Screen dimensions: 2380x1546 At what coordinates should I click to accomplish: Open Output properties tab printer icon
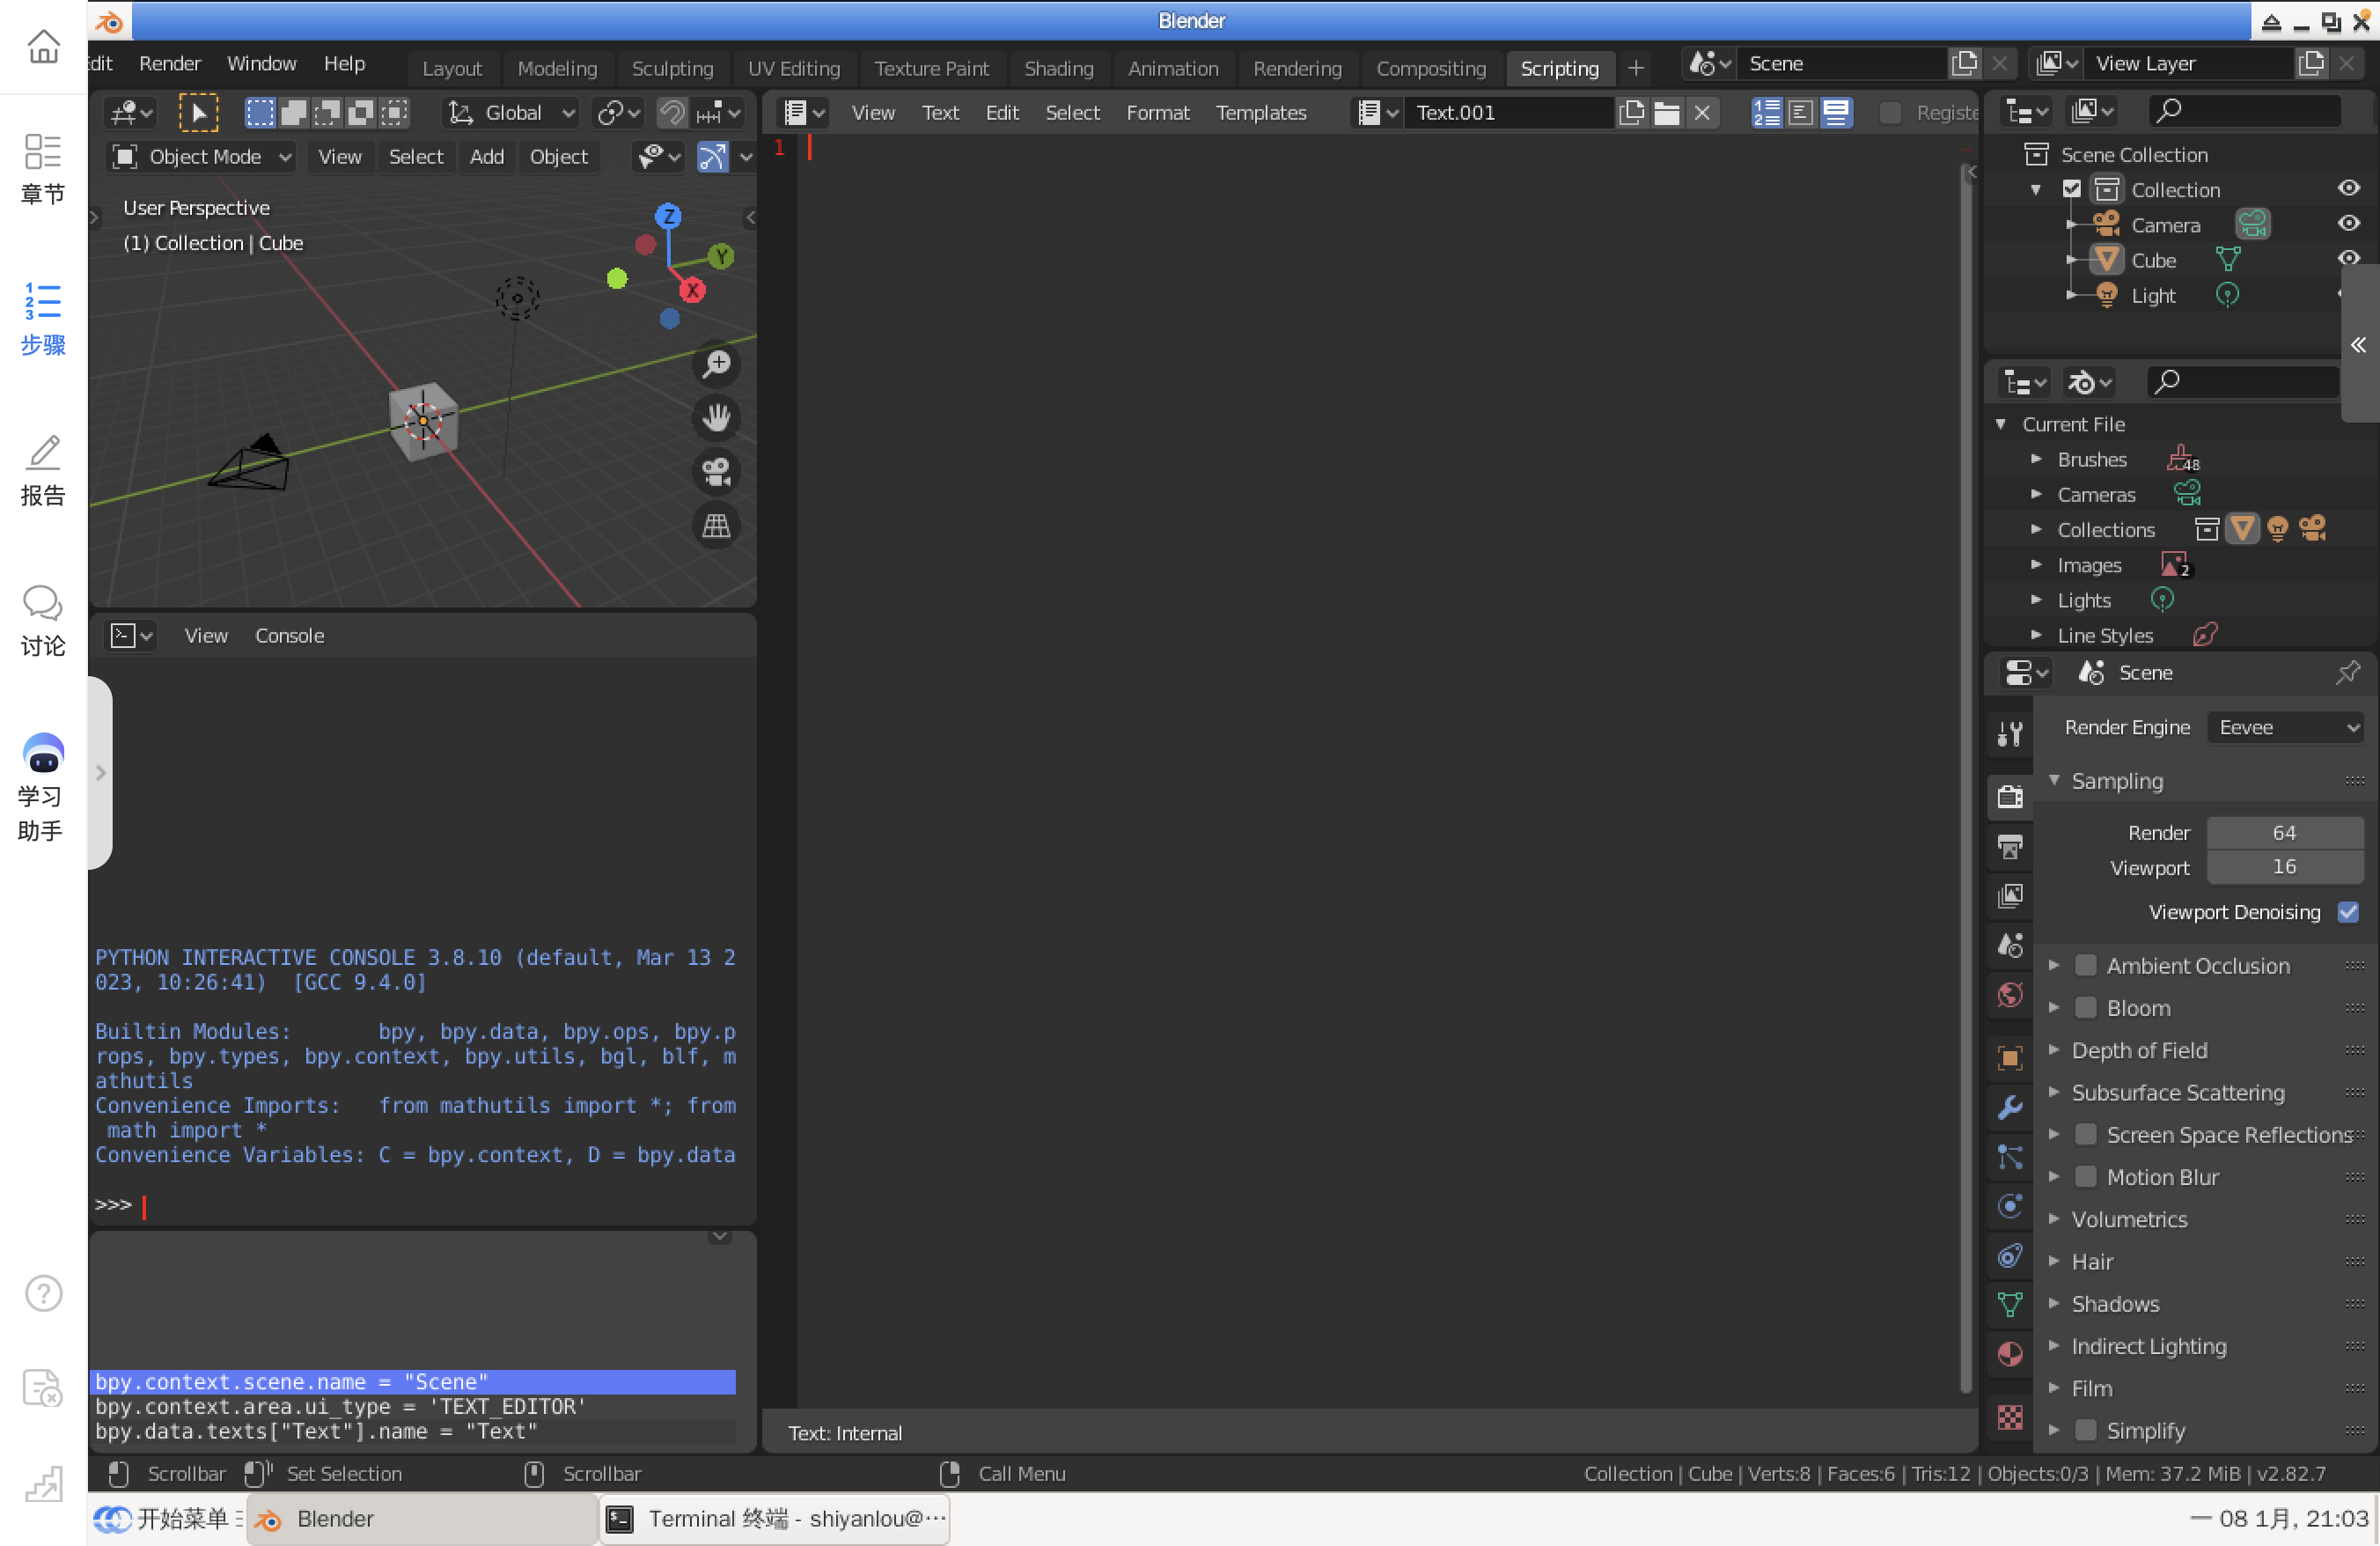2009,846
